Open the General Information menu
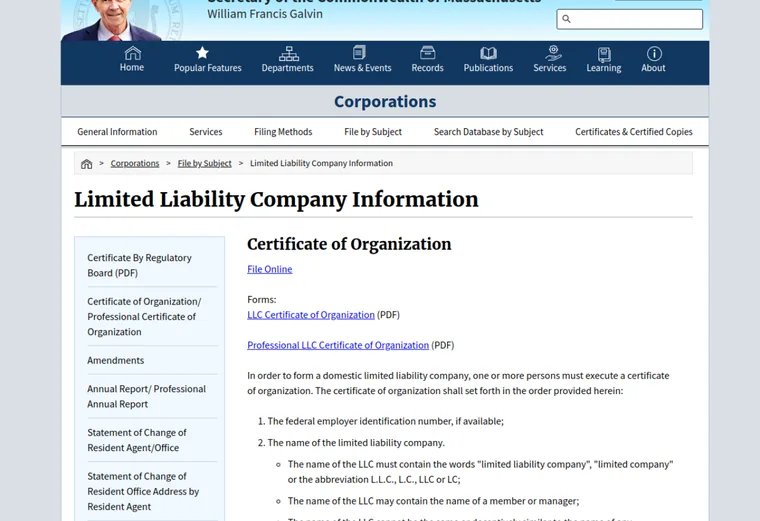This screenshot has height=521, width=760. [x=117, y=132]
